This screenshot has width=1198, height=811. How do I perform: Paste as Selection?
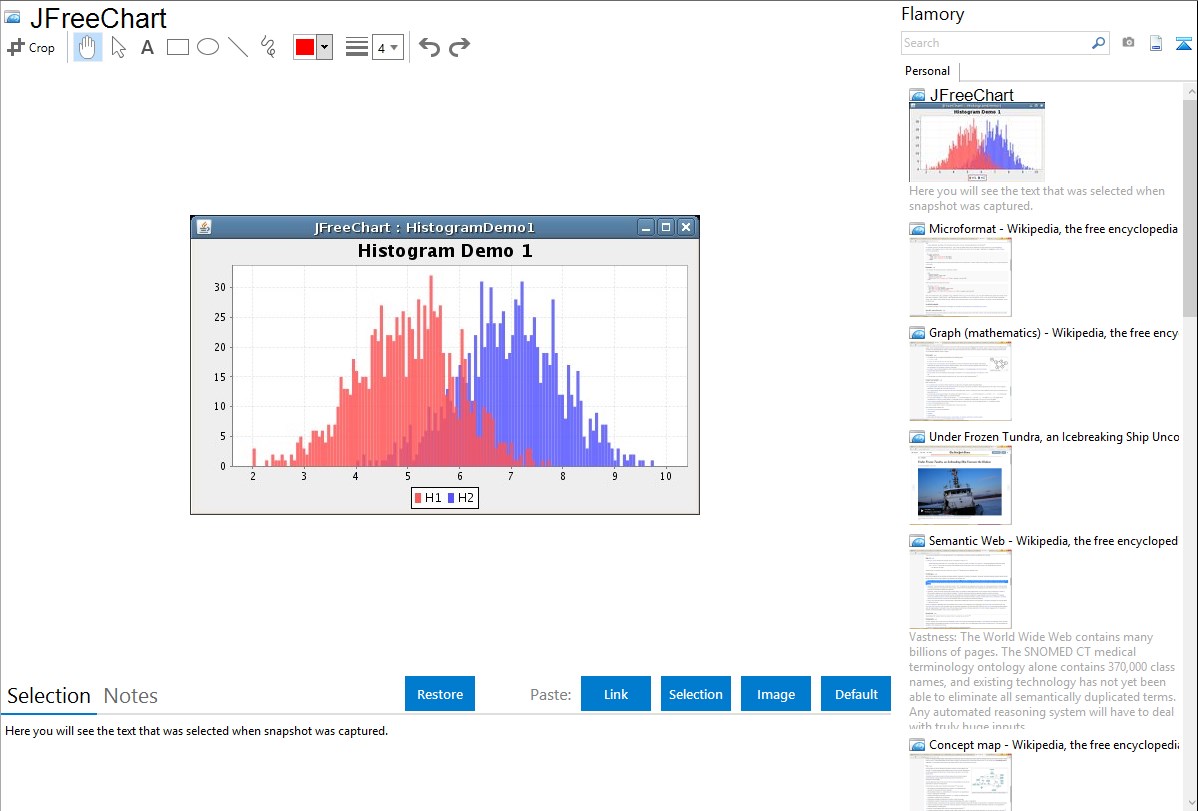(695, 694)
